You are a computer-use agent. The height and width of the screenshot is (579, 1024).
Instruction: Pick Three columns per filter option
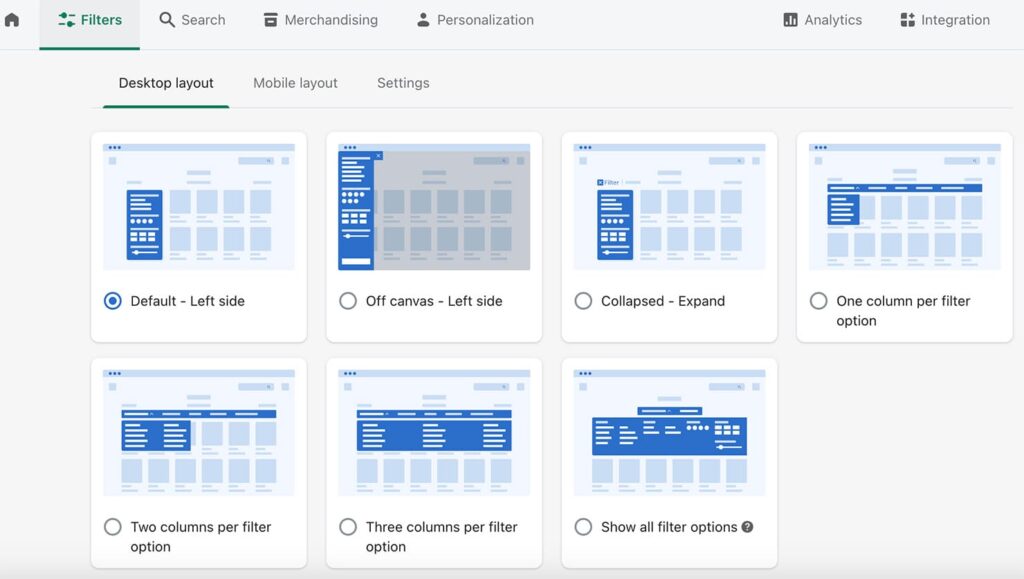coord(348,527)
